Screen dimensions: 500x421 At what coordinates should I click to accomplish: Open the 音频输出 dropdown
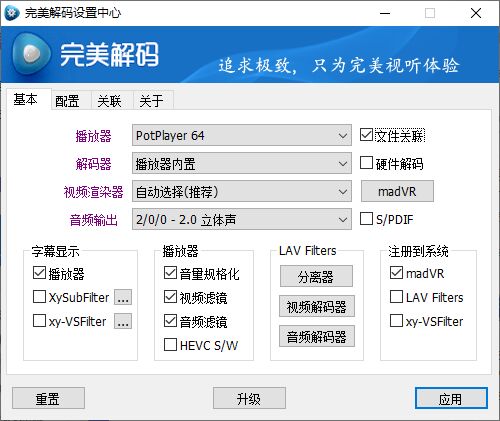(242, 219)
